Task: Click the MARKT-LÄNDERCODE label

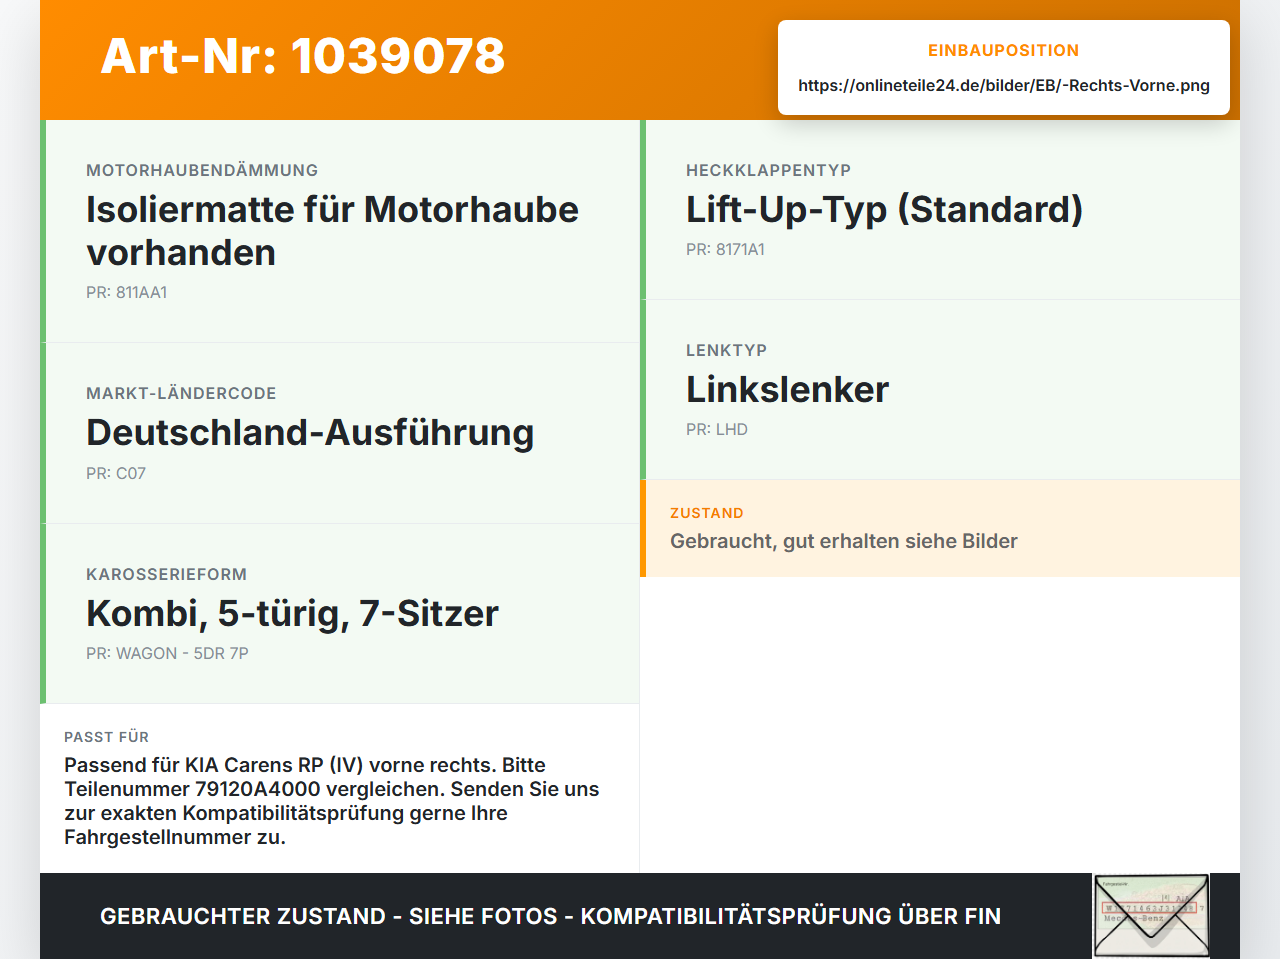Action: pyautogui.click(x=181, y=393)
